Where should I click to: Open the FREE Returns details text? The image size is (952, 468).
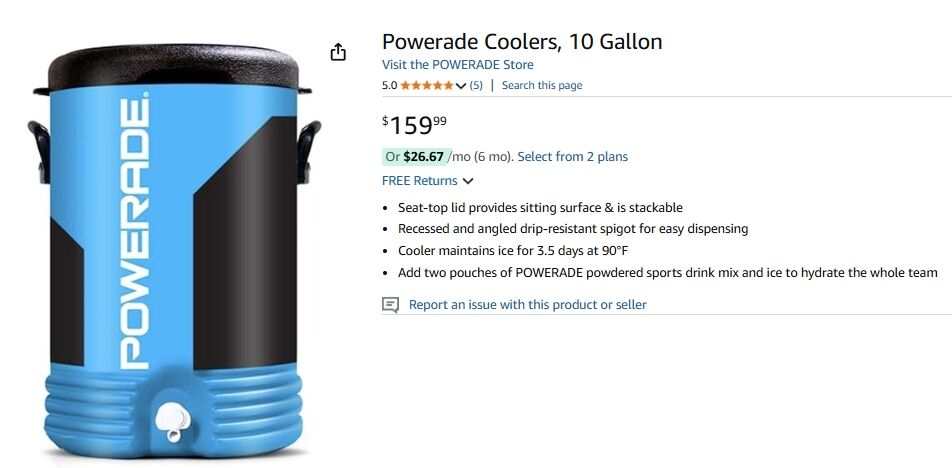pos(419,181)
